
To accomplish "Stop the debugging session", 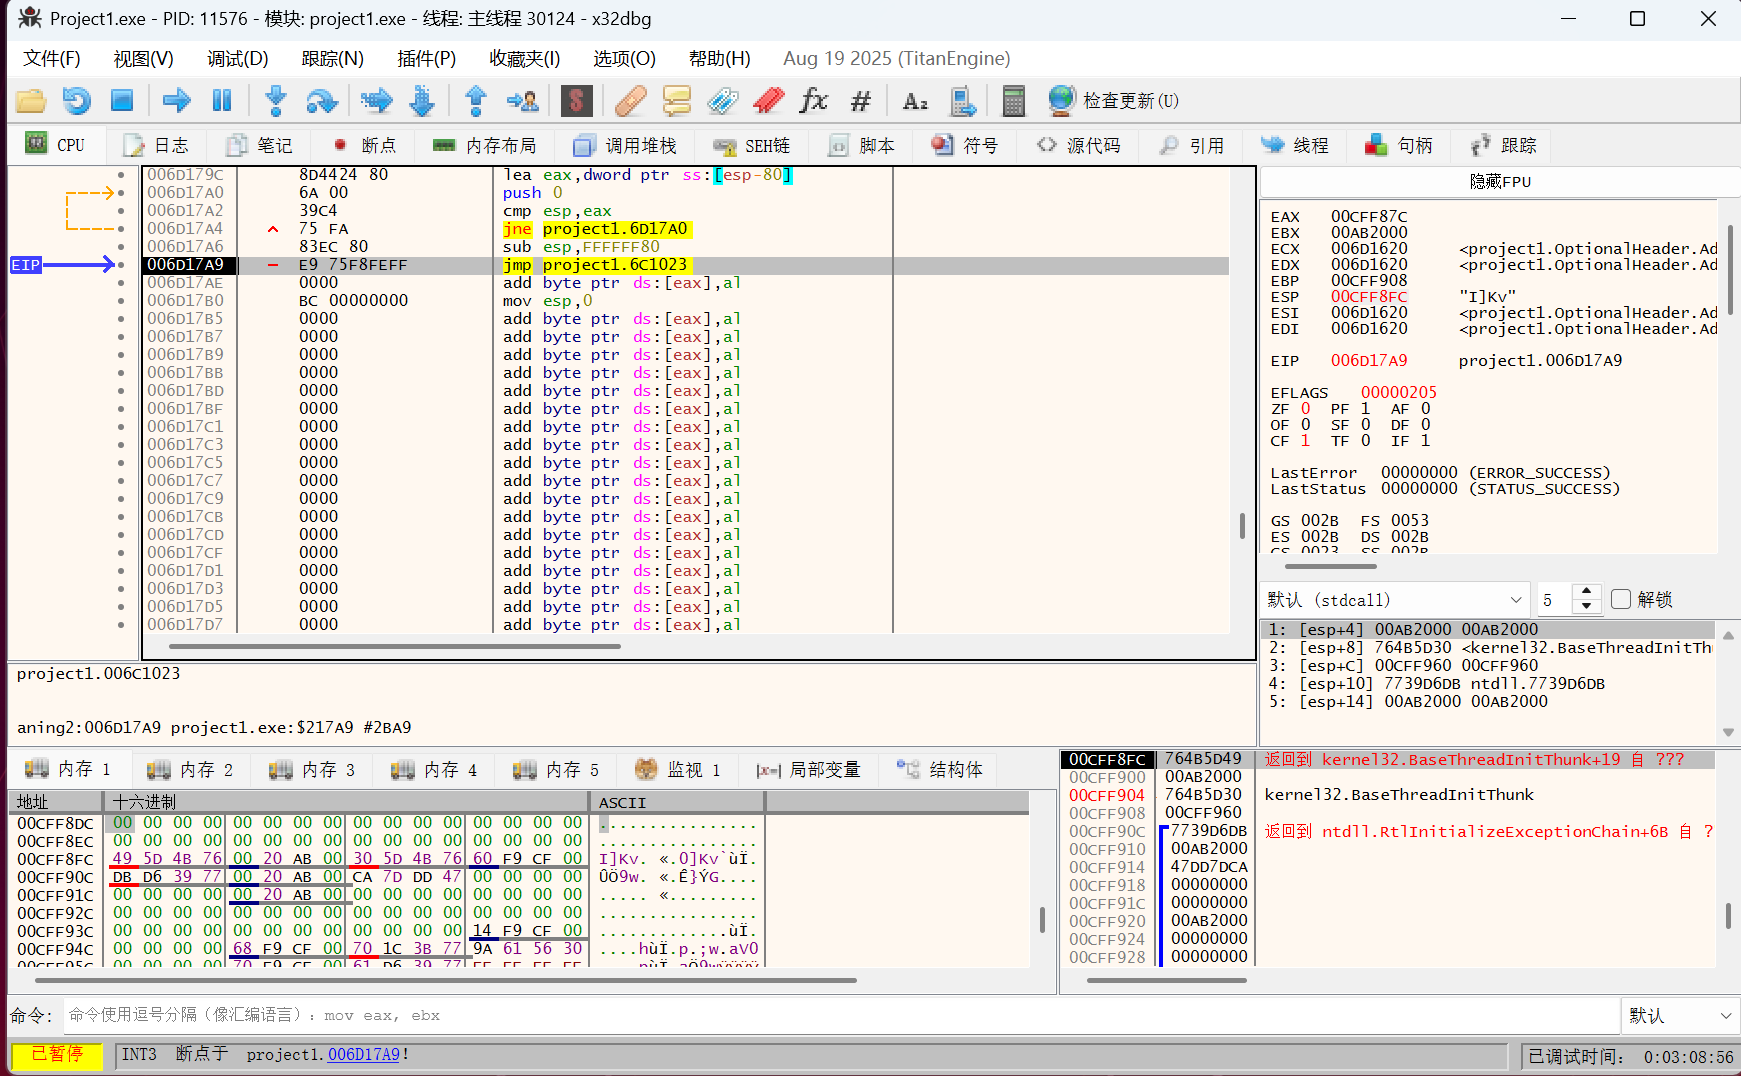I will (122, 101).
